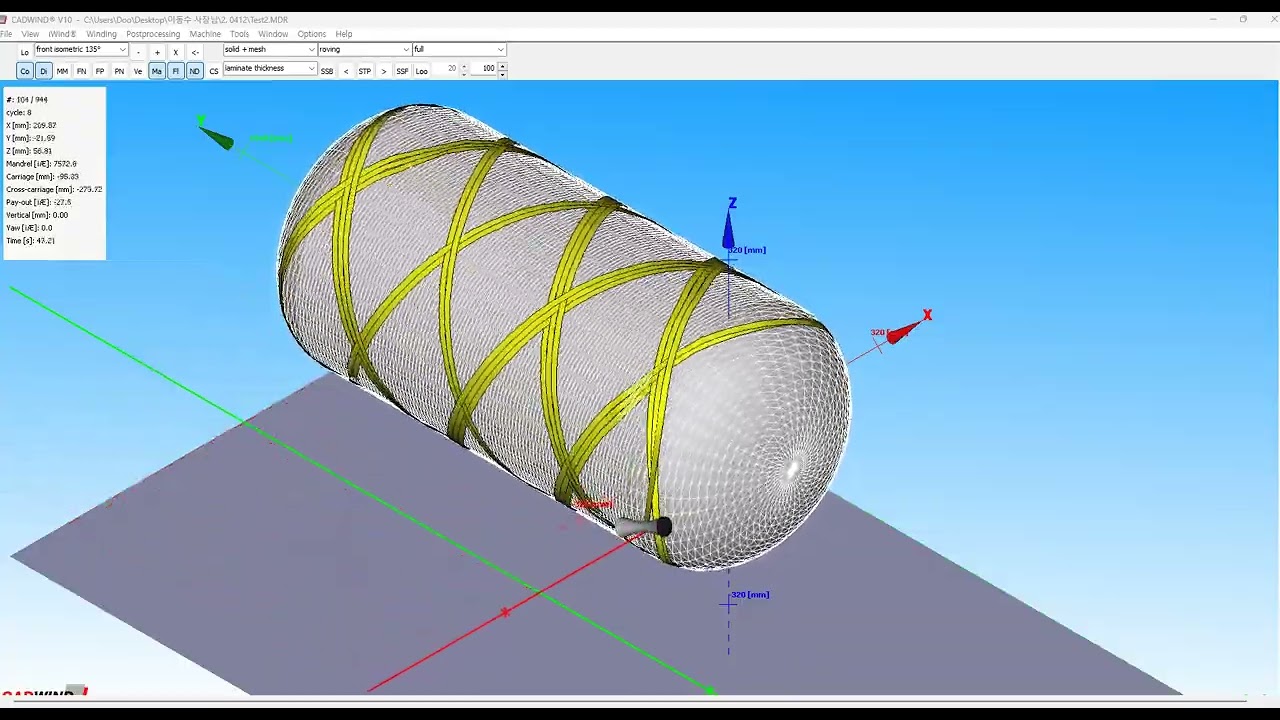Click the Lo toolbar button
1280x720 pixels.
click(25, 52)
